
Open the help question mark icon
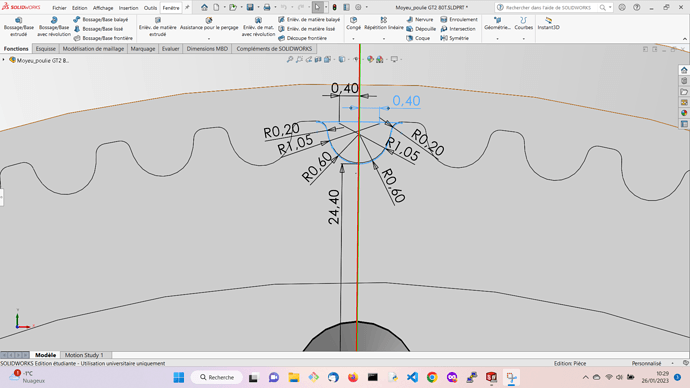[636, 7]
